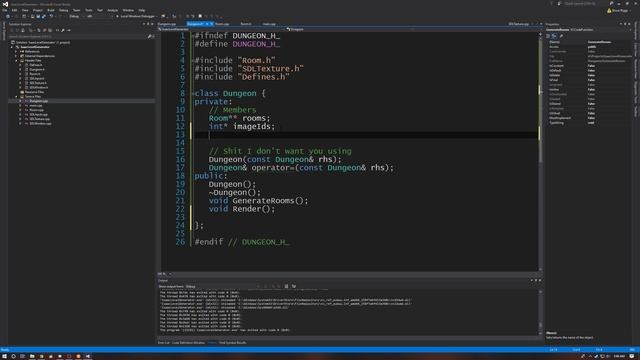Expand the External Dependencies node
Screen dimensions: 640x360
click(x=16, y=56)
